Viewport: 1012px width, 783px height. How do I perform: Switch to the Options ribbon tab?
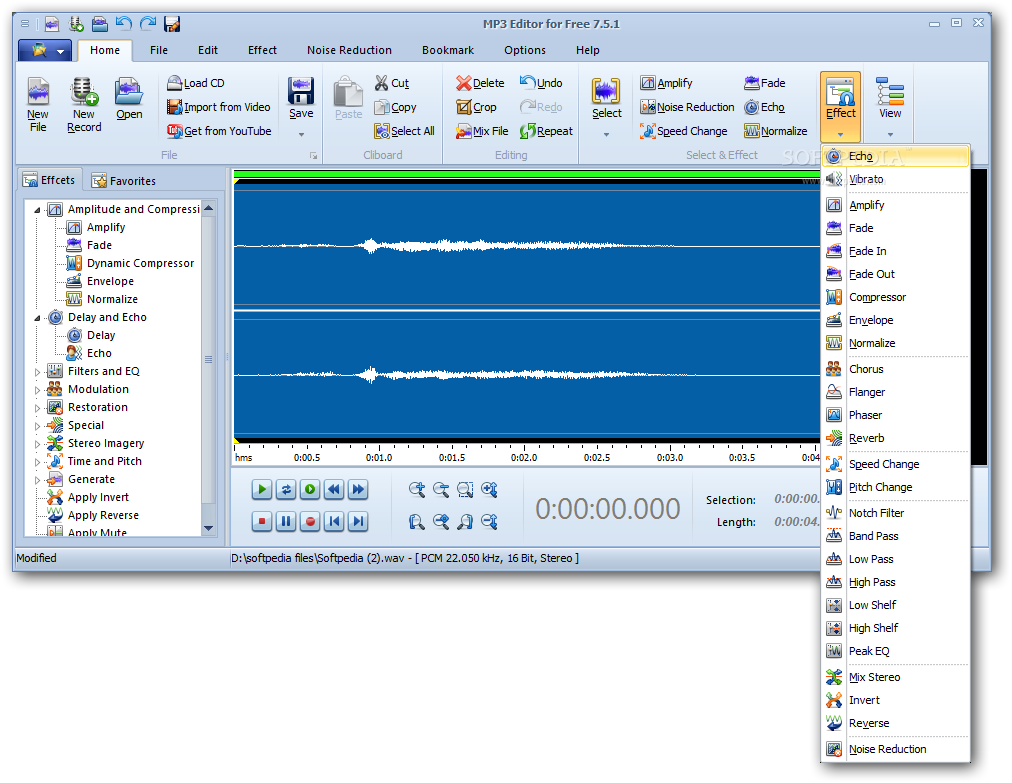click(x=525, y=50)
